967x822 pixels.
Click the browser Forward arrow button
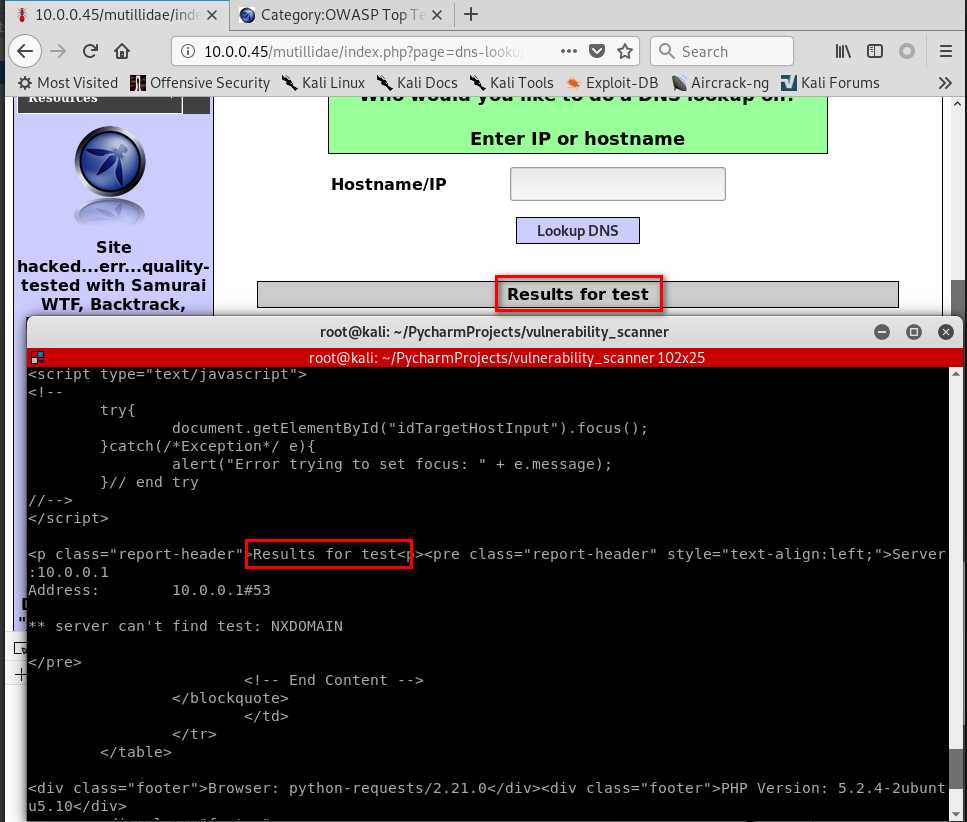point(58,51)
